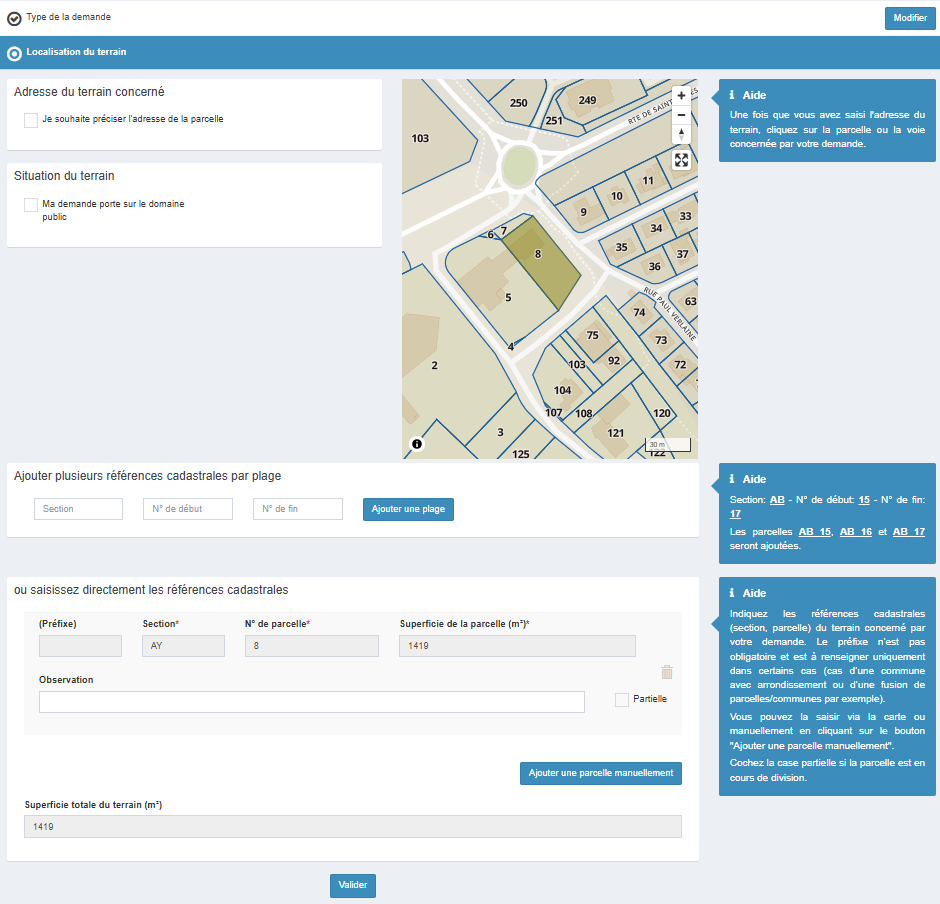Submit the form with Valider
Screen dimensions: 940x904
pos(353,886)
